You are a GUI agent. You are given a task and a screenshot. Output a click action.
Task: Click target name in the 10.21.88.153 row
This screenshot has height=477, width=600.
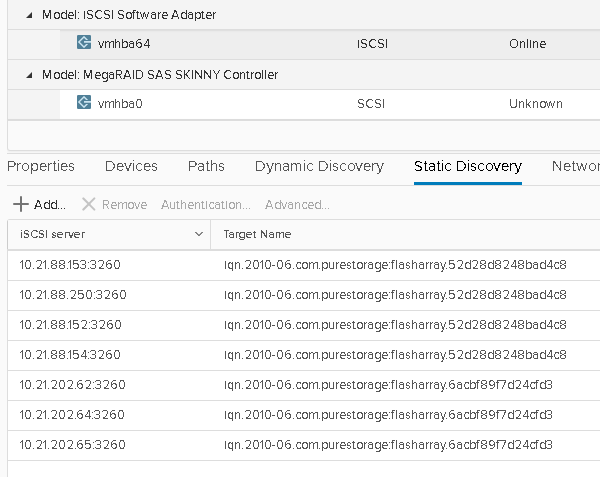[x=395, y=265]
